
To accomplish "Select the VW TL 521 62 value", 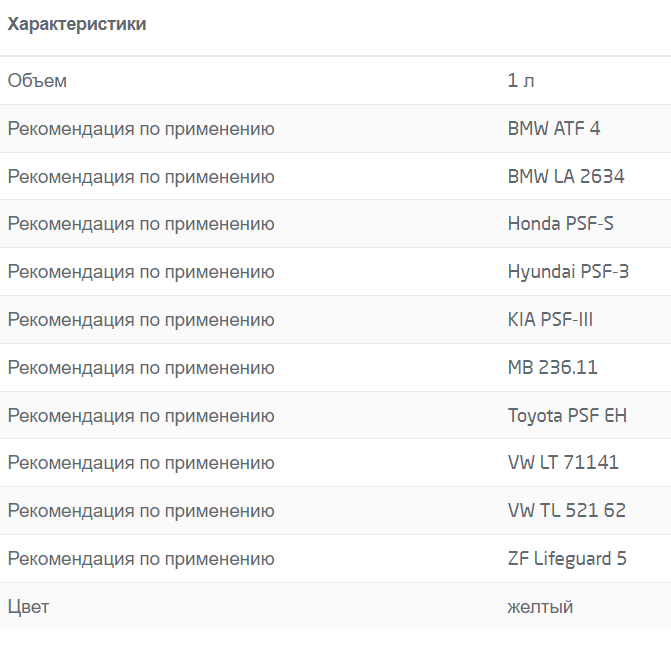I will point(567,511).
